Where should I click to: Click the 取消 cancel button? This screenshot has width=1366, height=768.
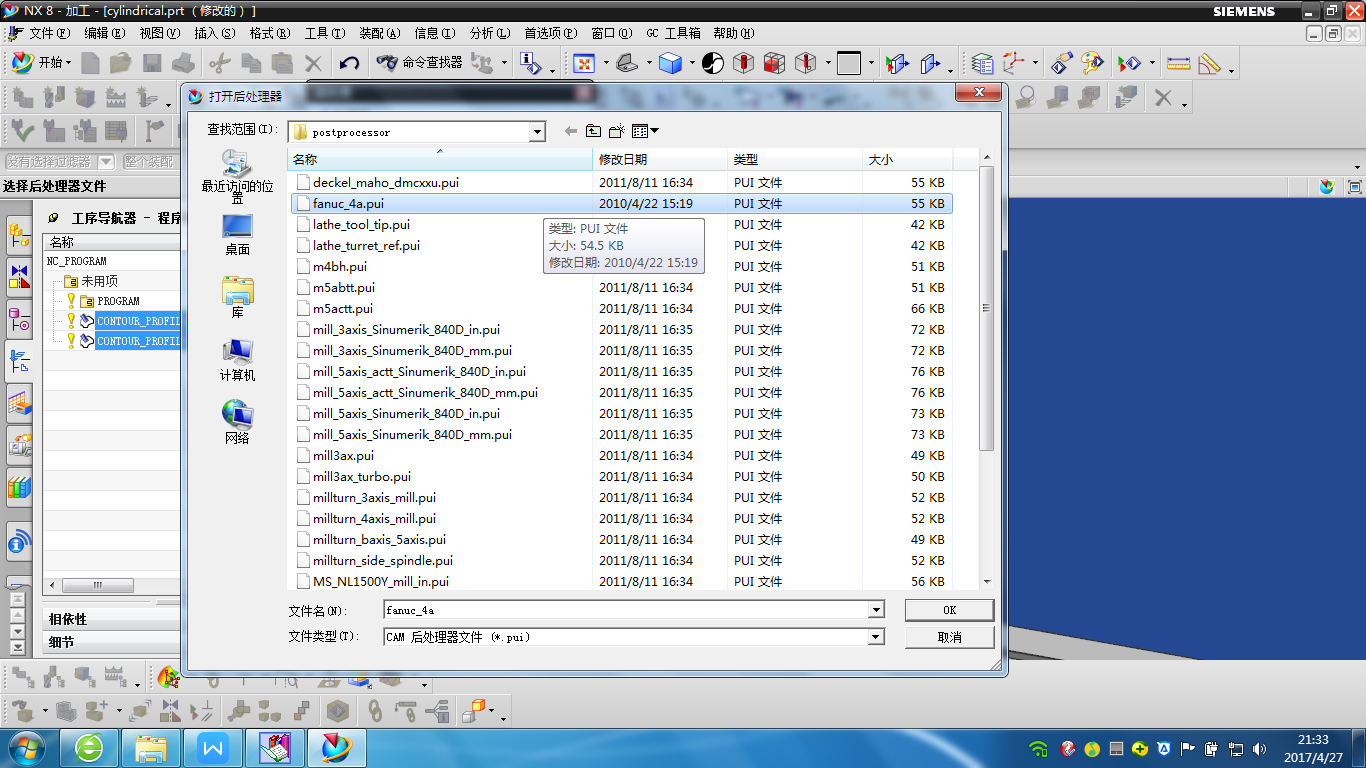949,637
